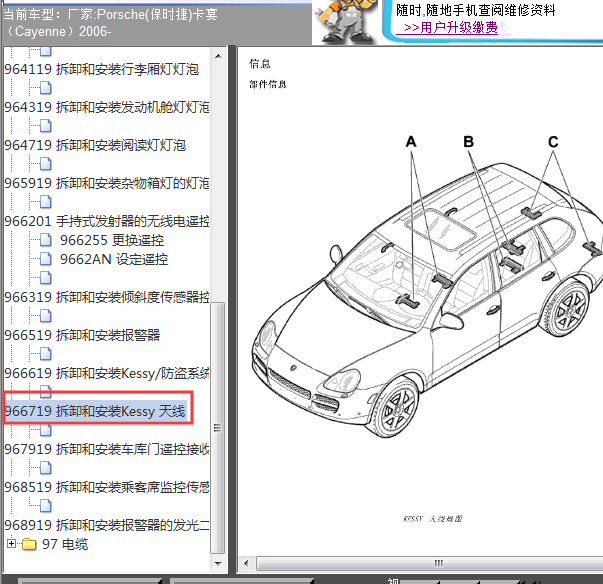Click document icon under 968519 item

(x=46, y=506)
